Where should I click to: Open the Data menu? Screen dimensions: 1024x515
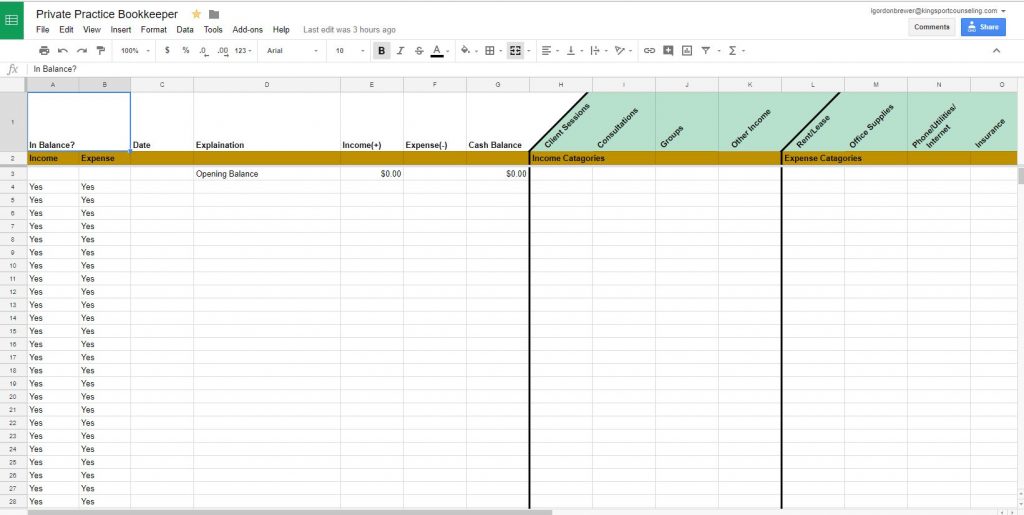point(185,30)
